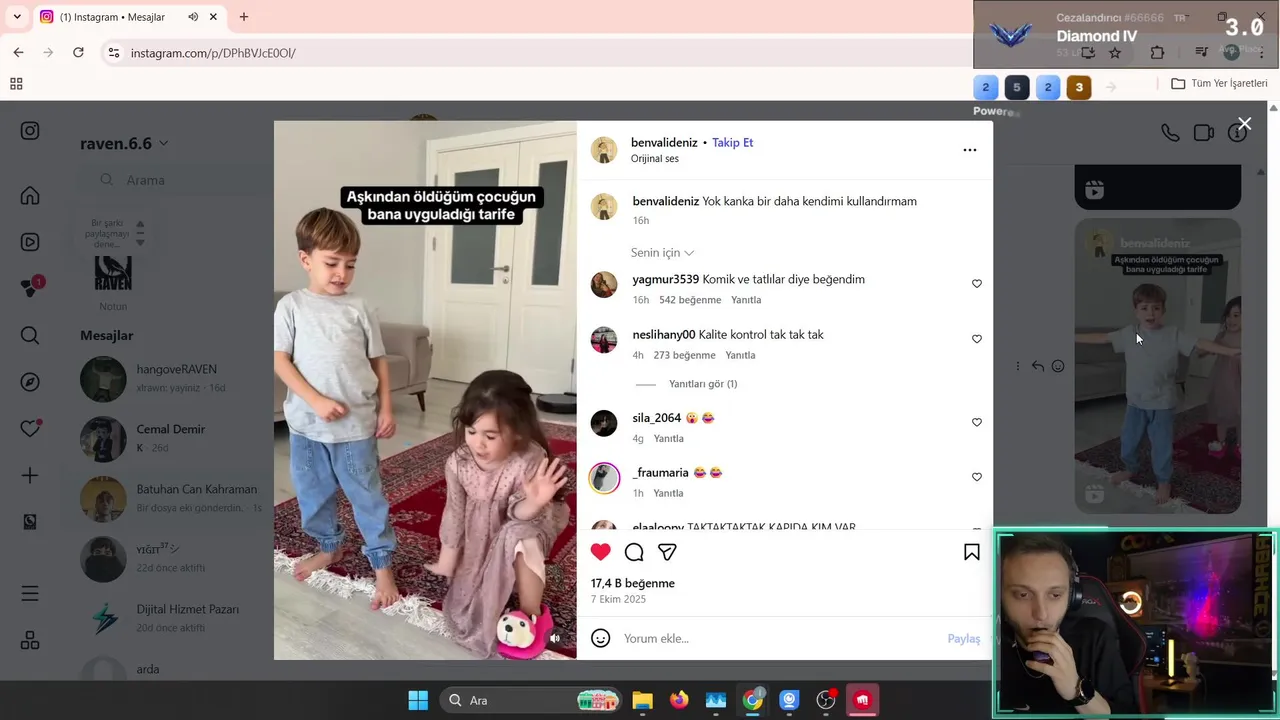The height and width of the screenshot is (720, 1280).
Task: Open benvalideniz profile from post header
Action: click(x=665, y=143)
